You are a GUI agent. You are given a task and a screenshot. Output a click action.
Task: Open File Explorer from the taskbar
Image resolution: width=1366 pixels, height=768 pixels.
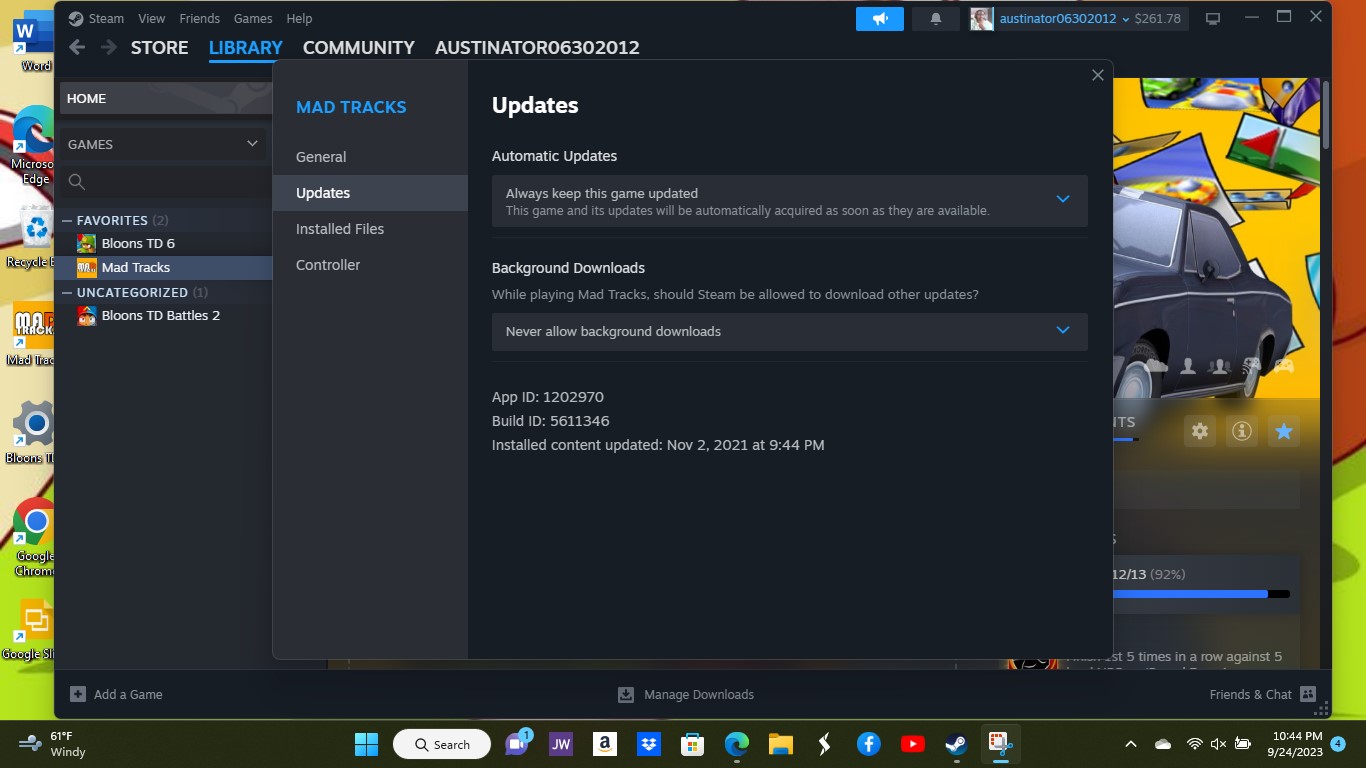point(780,744)
